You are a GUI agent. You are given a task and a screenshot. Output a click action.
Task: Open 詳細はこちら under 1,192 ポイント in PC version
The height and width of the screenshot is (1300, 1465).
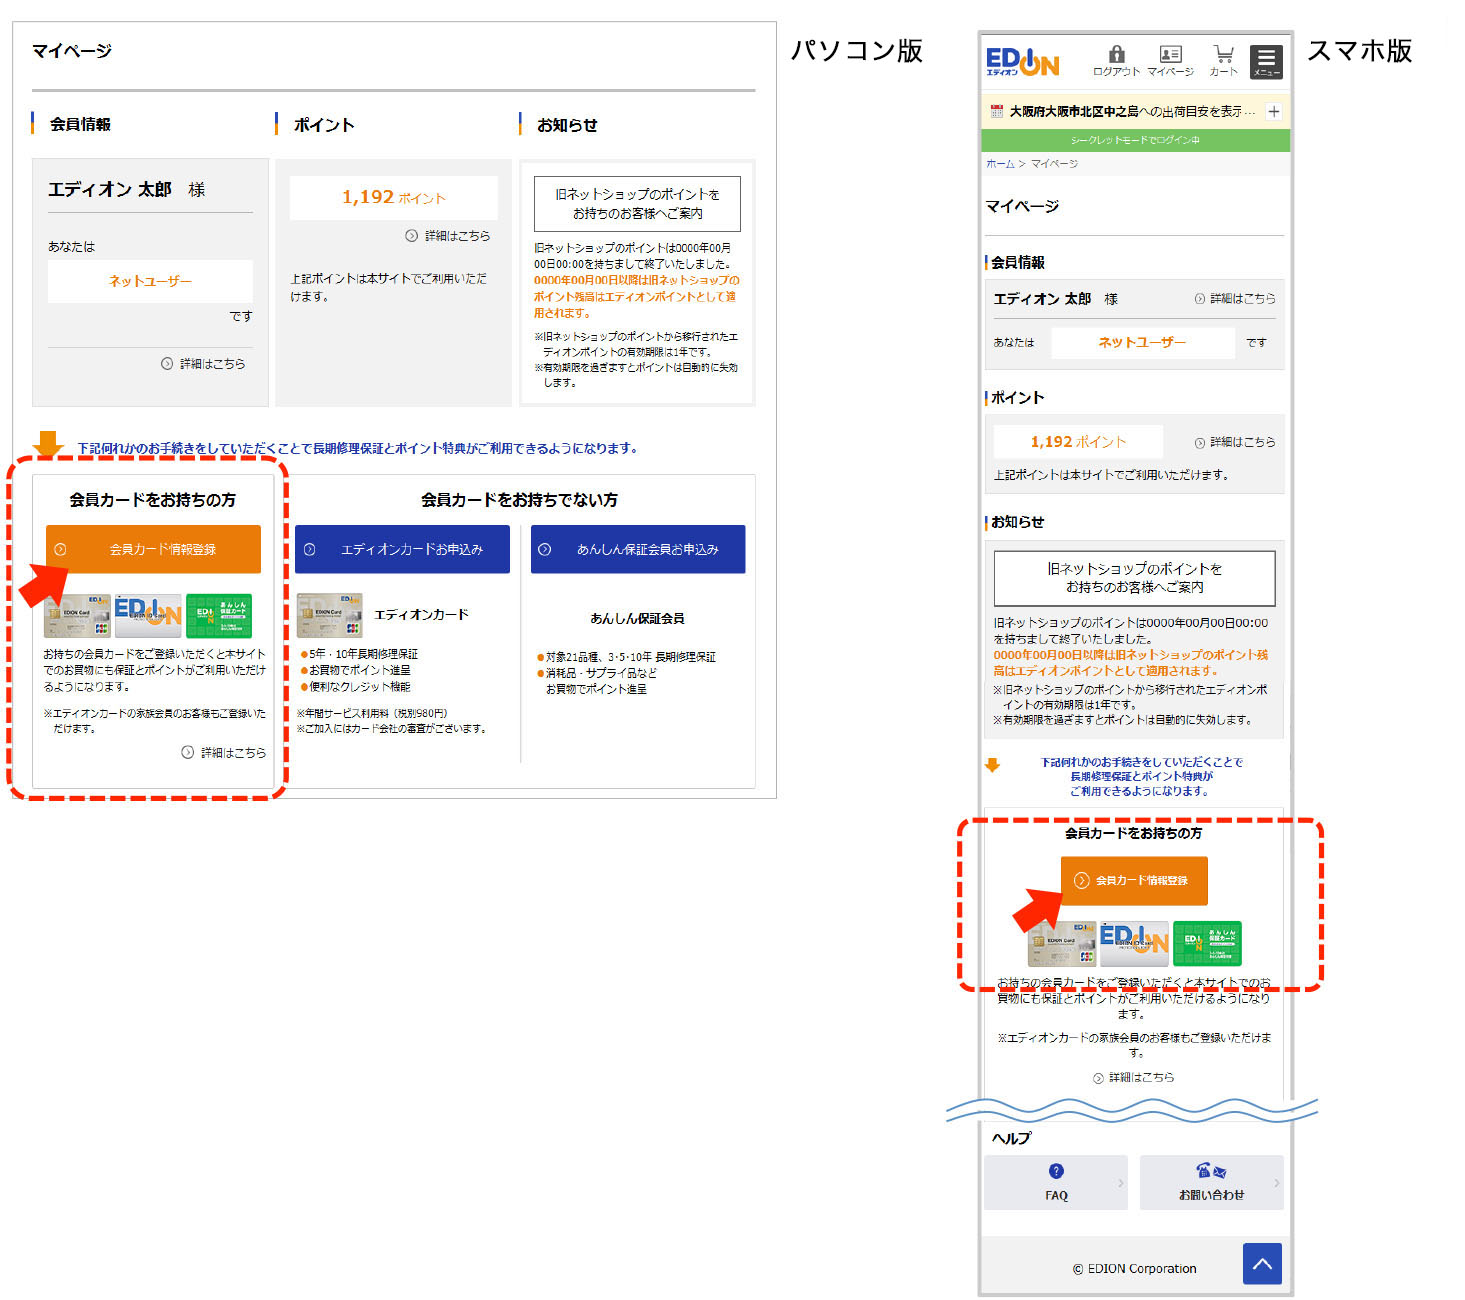[447, 236]
